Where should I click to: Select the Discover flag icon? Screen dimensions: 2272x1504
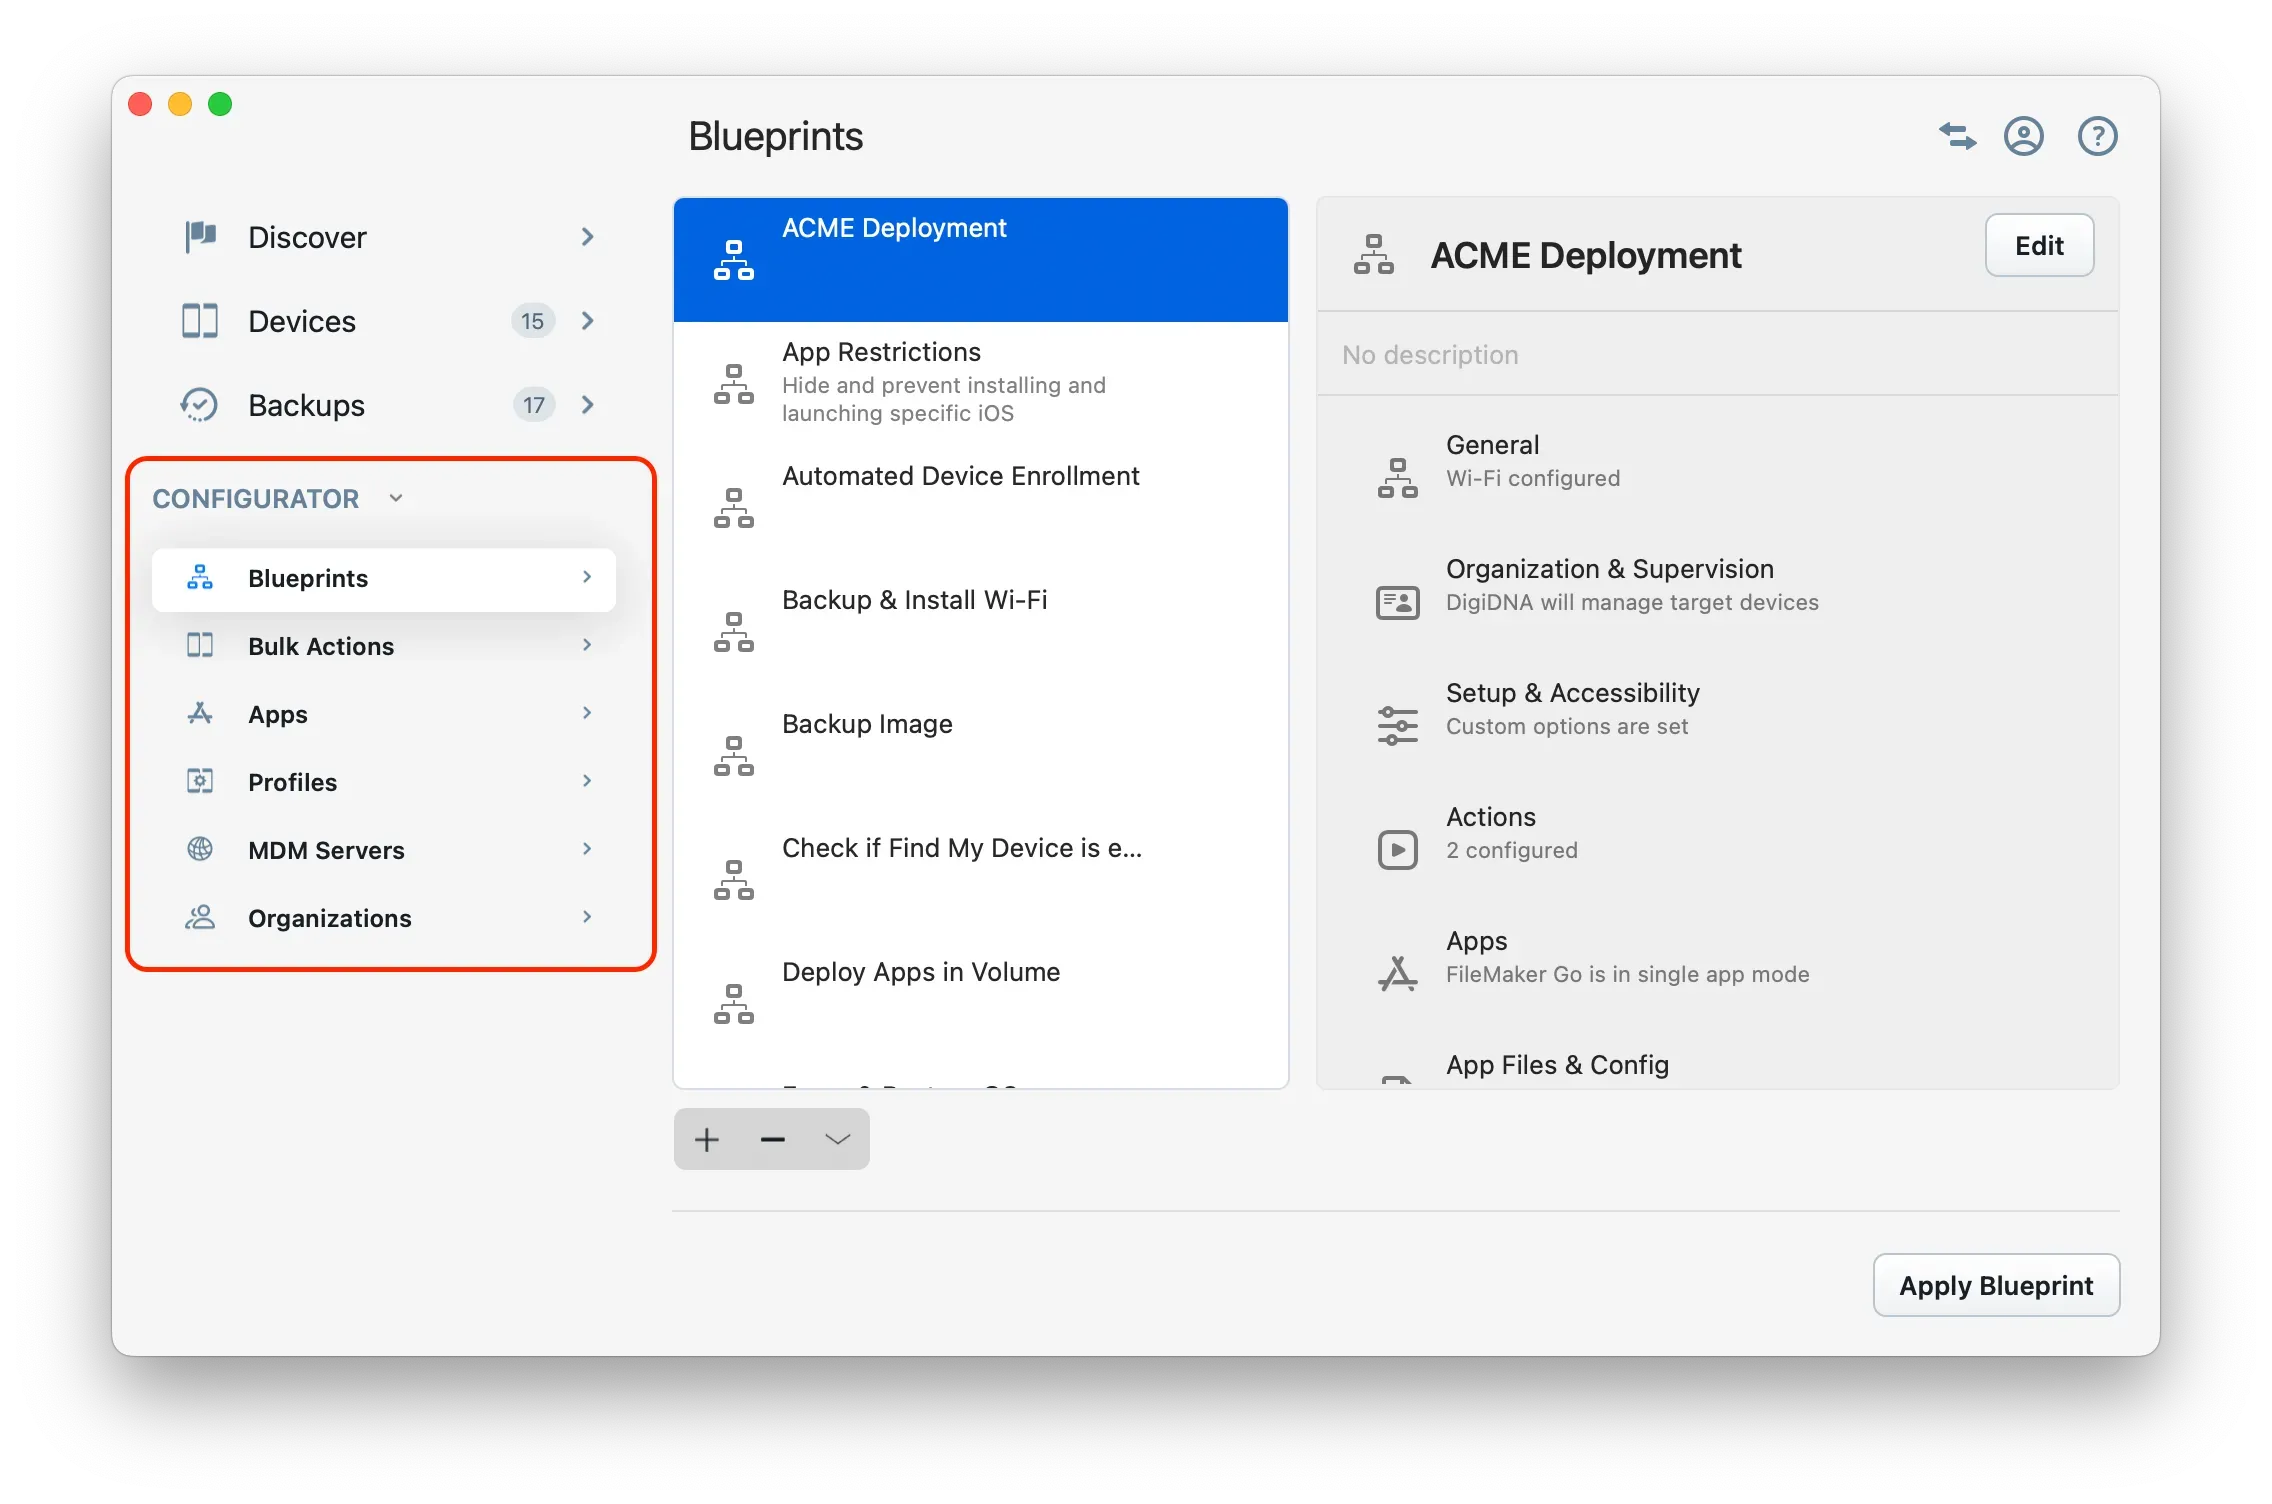[199, 237]
